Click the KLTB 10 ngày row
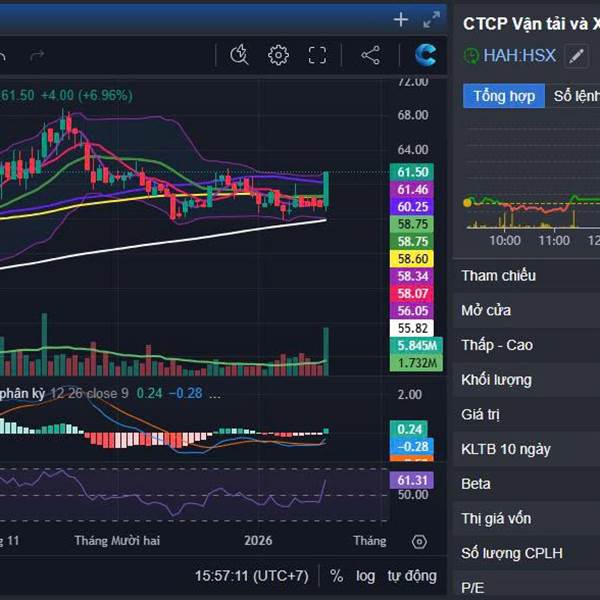This screenshot has width=600, height=600. coord(527,449)
